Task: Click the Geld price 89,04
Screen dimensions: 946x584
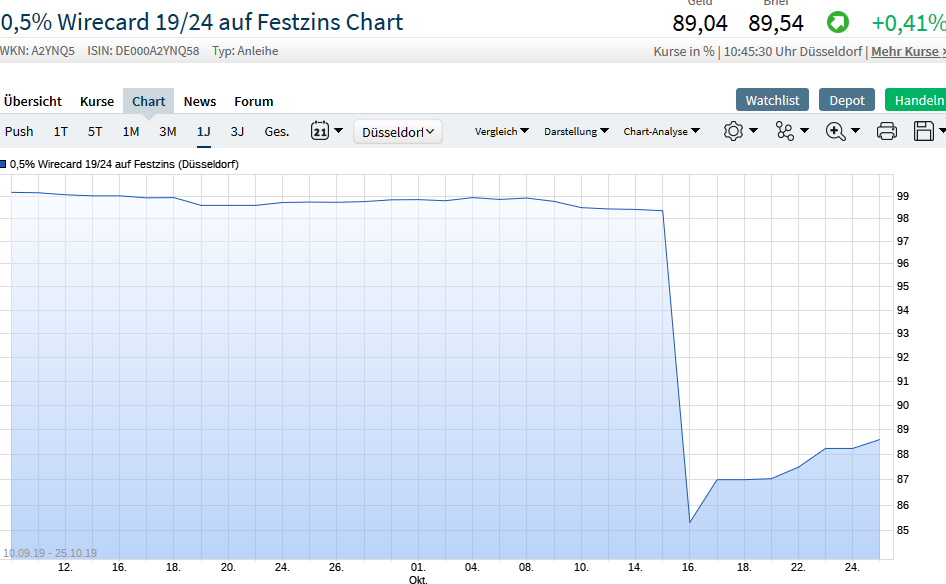Action: click(x=700, y=24)
